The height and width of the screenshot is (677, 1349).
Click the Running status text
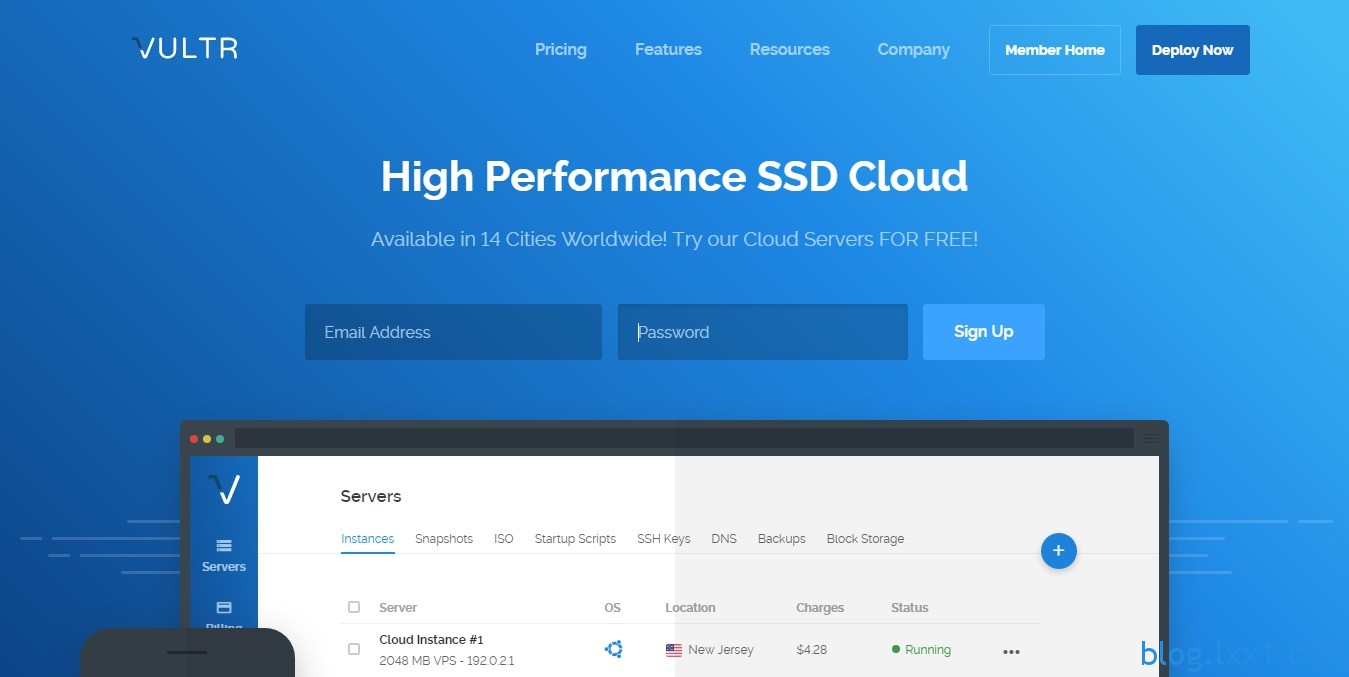click(x=928, y=649)
